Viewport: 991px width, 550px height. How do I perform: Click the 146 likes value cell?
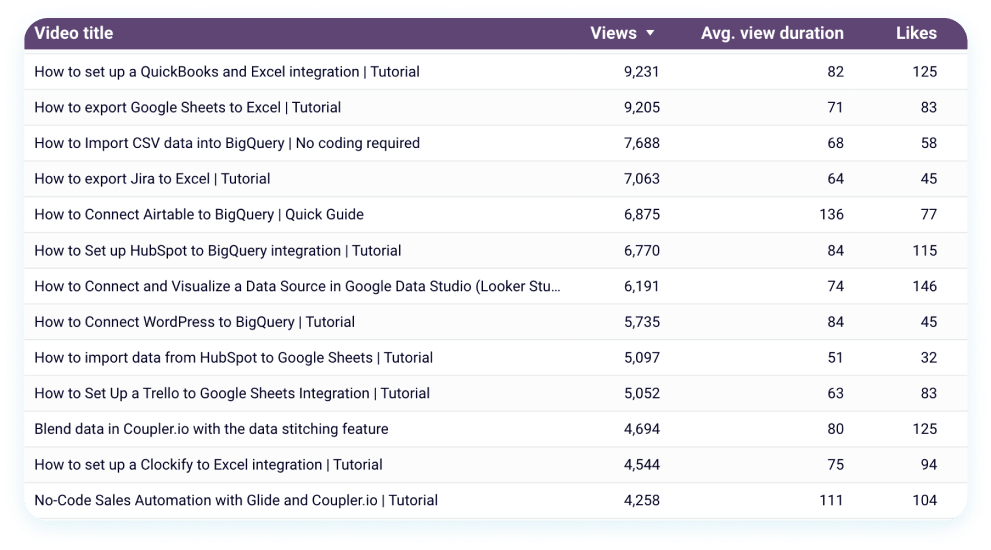click(924, 287)
